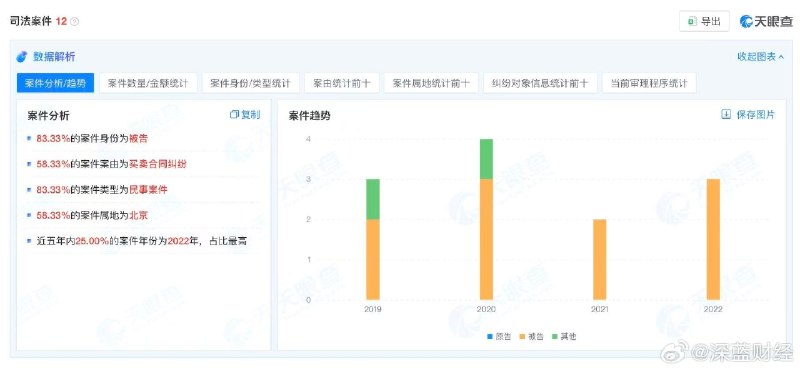Toggle the 被告 legend item
The width and height of the screenshot is (800, 371).
(531, 336)
